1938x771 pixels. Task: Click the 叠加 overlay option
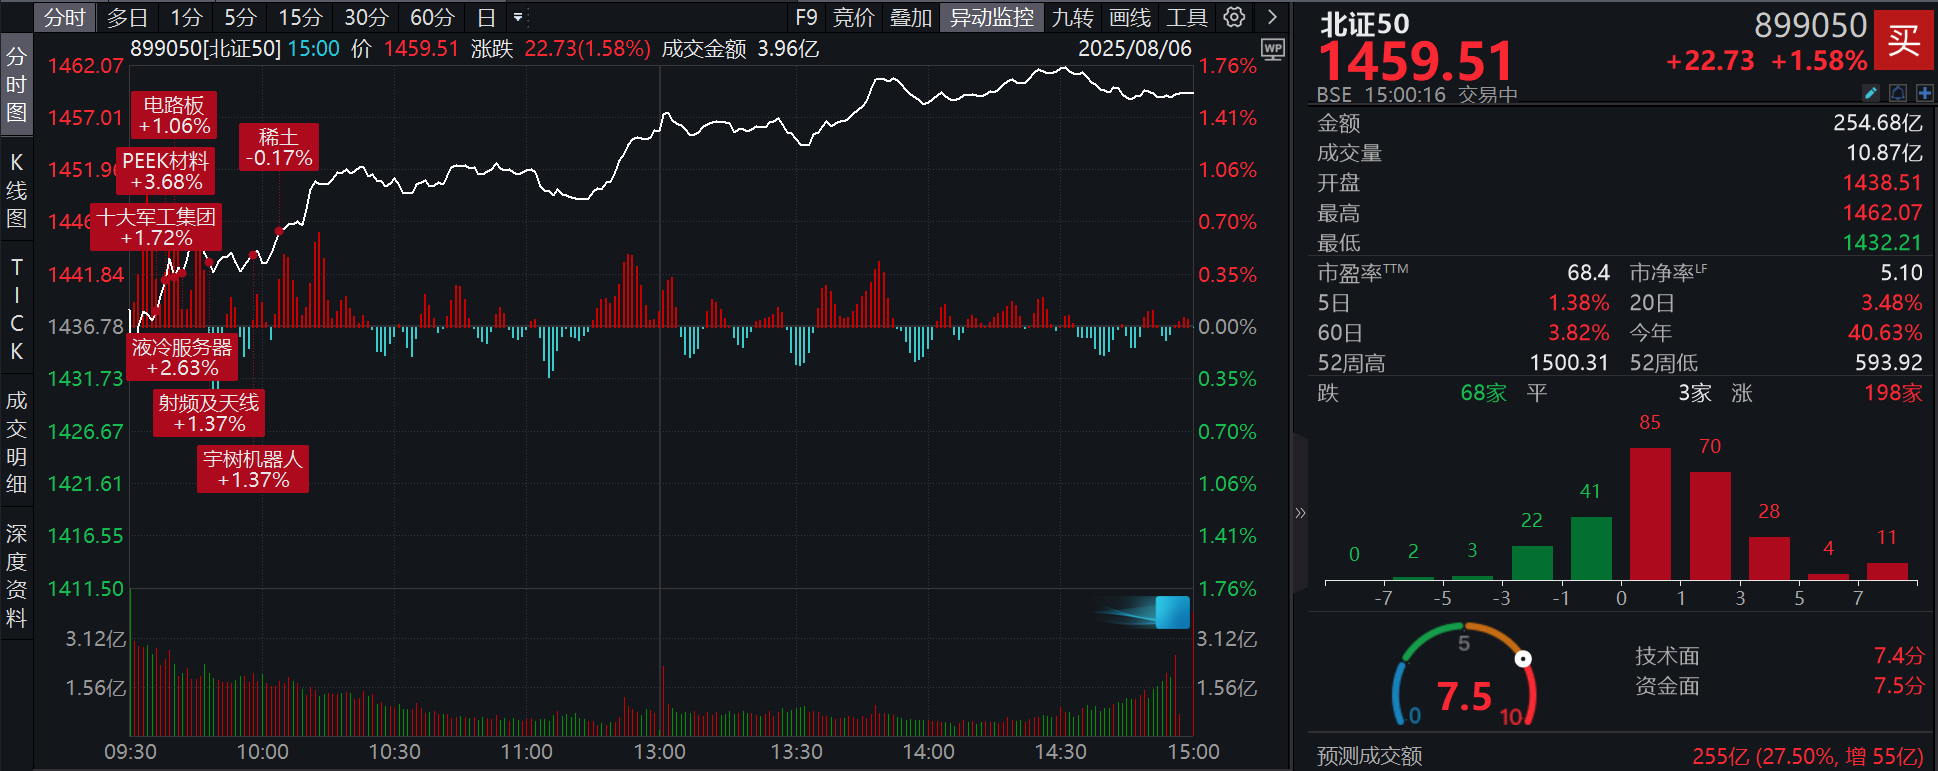911,17
